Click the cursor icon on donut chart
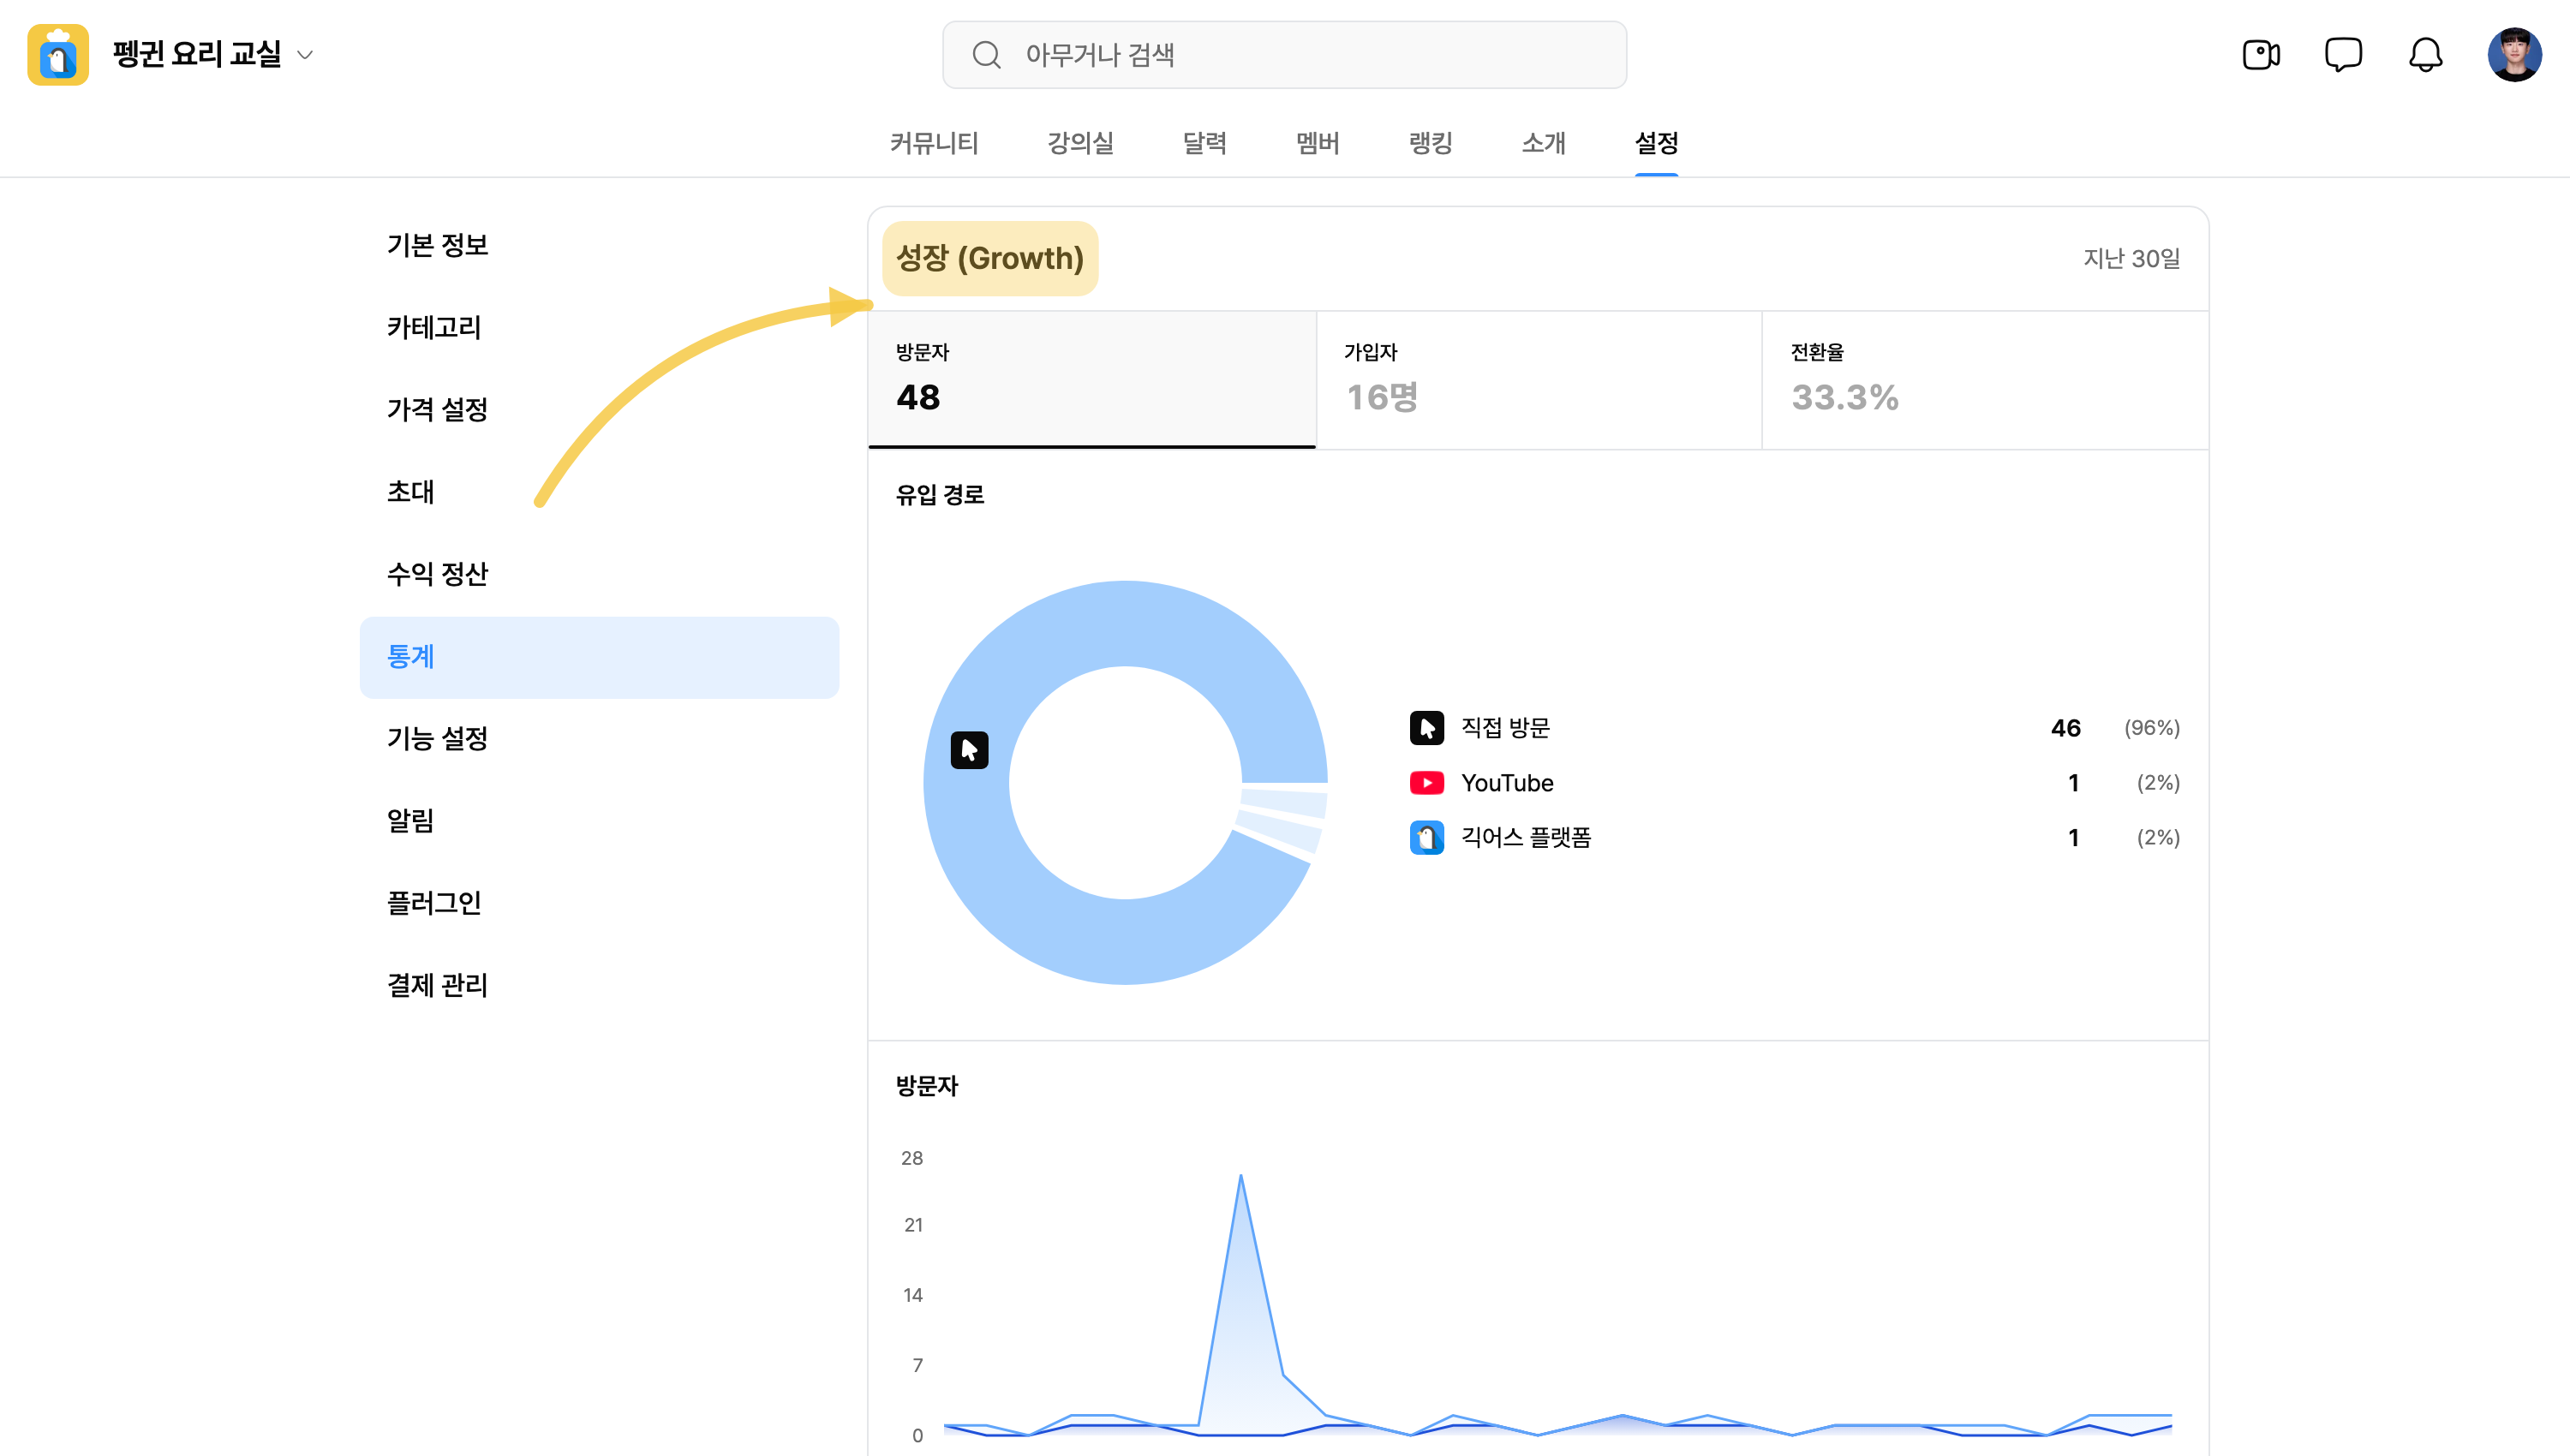The image size is (2570, 1456). 969,750
